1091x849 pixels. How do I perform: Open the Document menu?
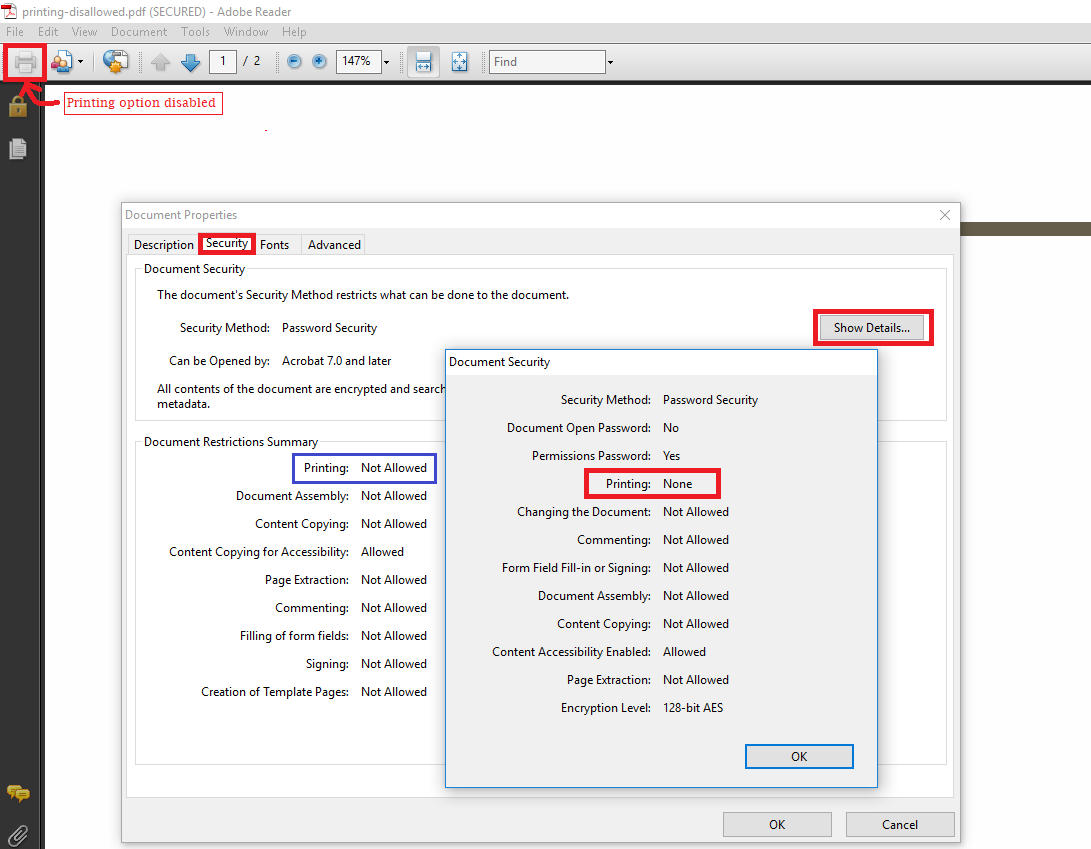click(139, 31)
